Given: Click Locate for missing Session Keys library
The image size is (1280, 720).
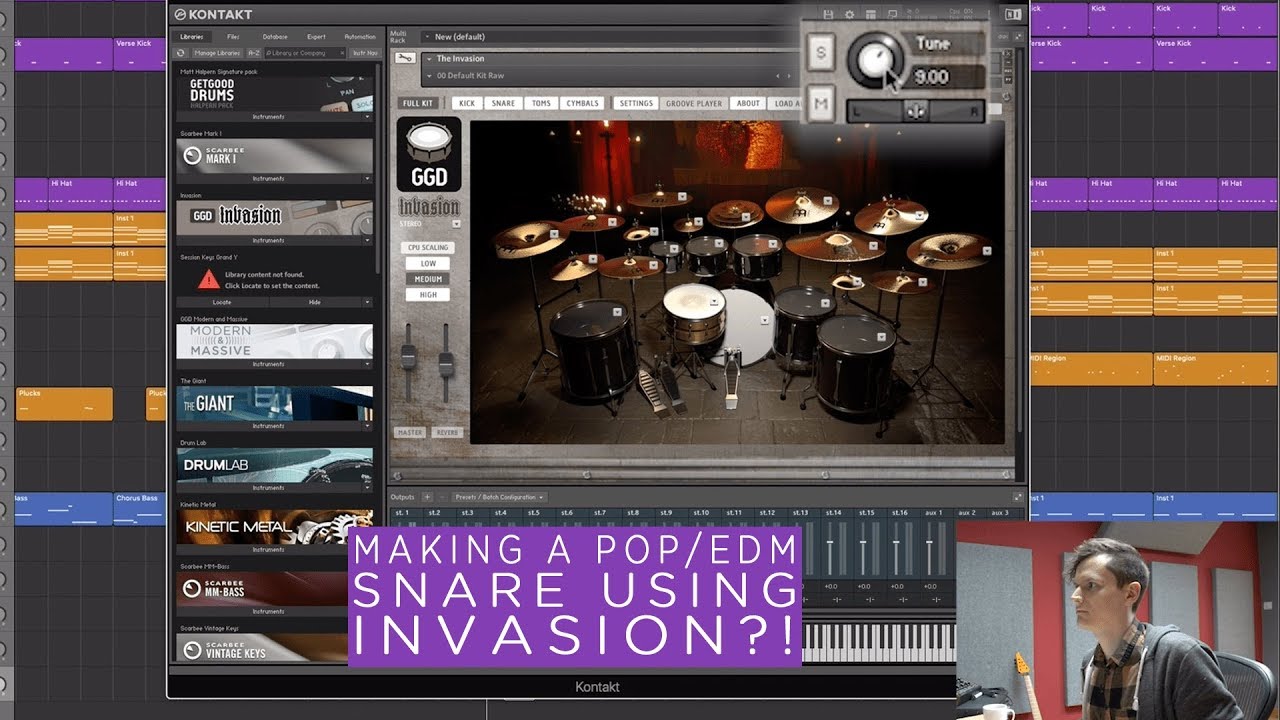Looking at the screenshot, I should click(x=222, y=302).
